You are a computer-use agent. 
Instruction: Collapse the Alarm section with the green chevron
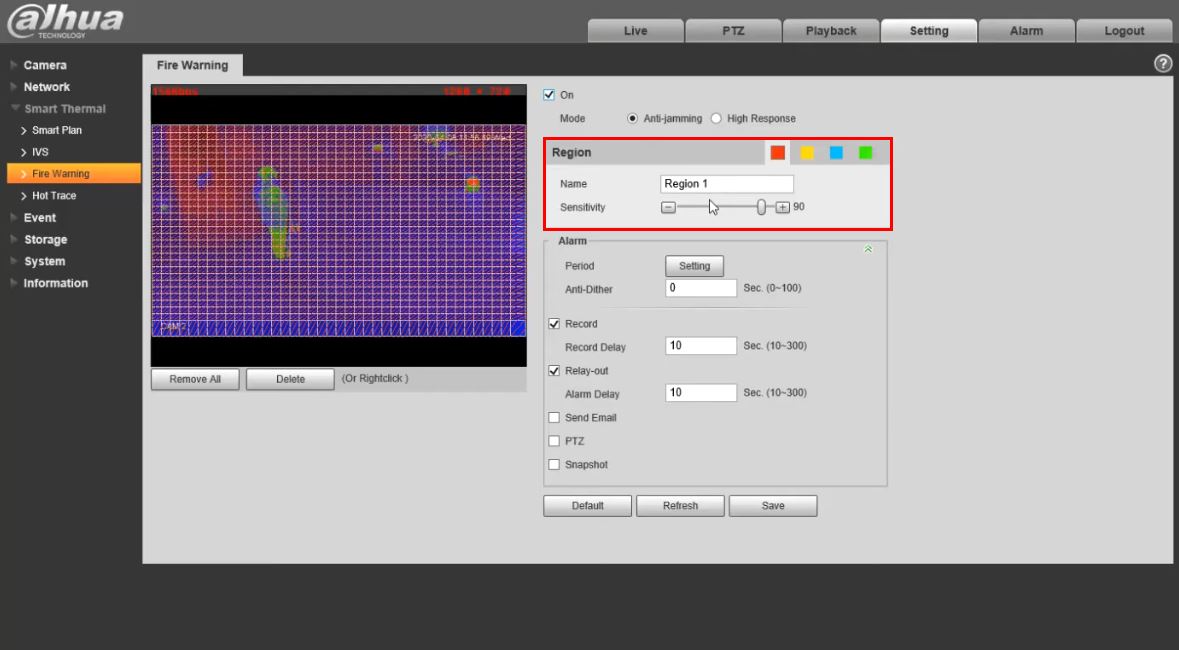tap(868, 249)
